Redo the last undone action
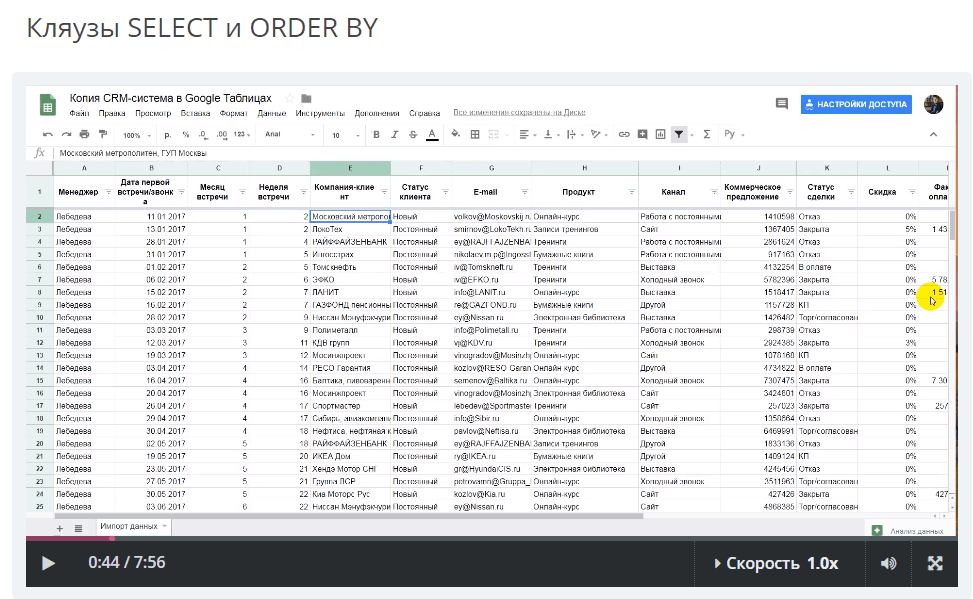Viewport: 973px width, 599px height. point(66,134)
